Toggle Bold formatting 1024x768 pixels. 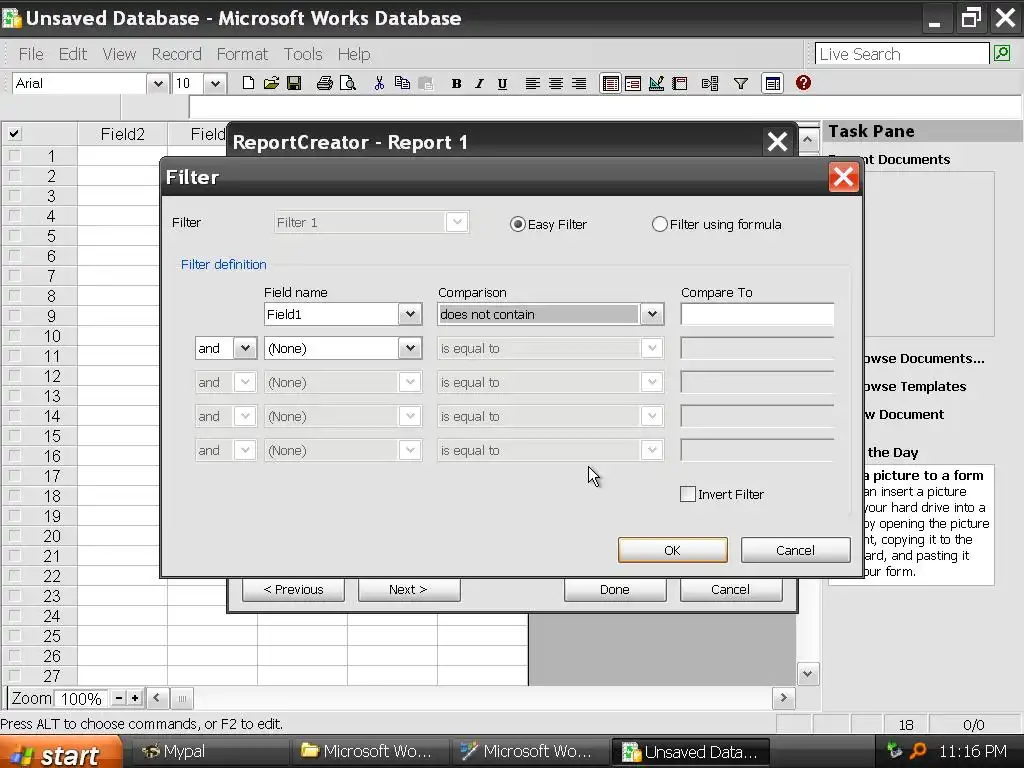click(x=456, y=84)
